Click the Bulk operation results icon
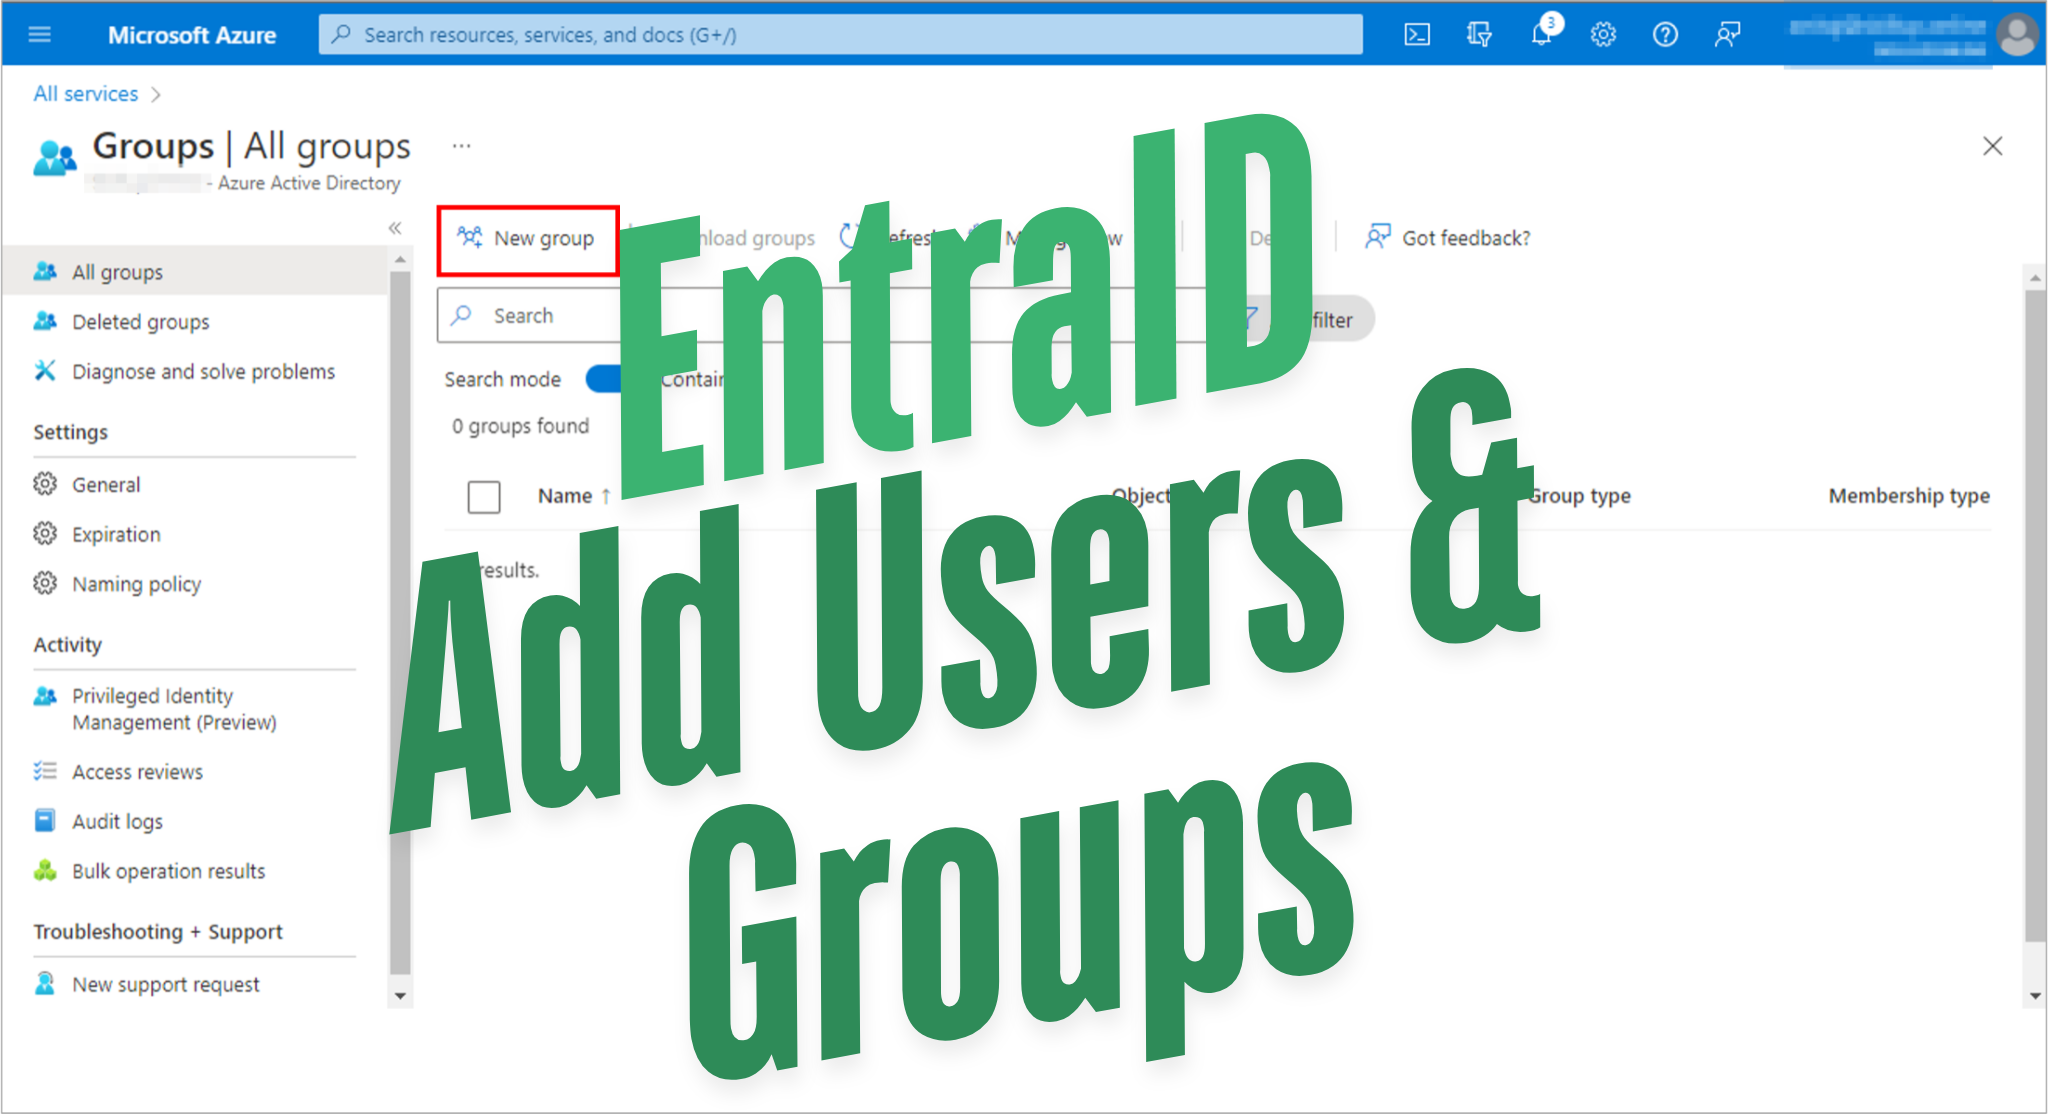Image resolution: width=2048 pixels, height=1114 pixels. pyautogui.click(x=45, y=870)
